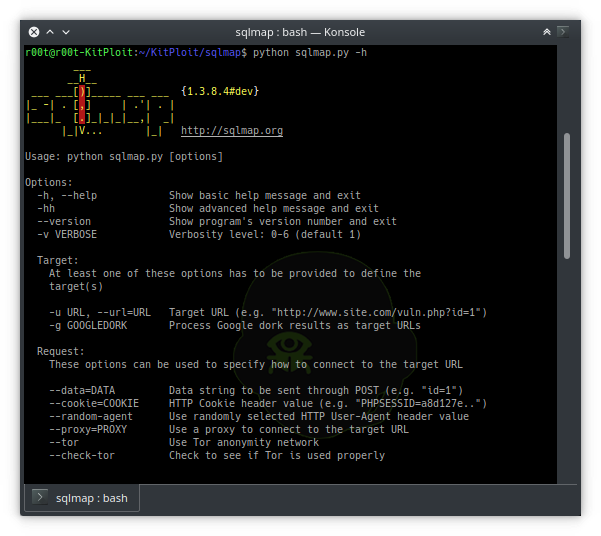
Task: Click 'These options can be used to specify' line
Action: click(x=256, y=364)
